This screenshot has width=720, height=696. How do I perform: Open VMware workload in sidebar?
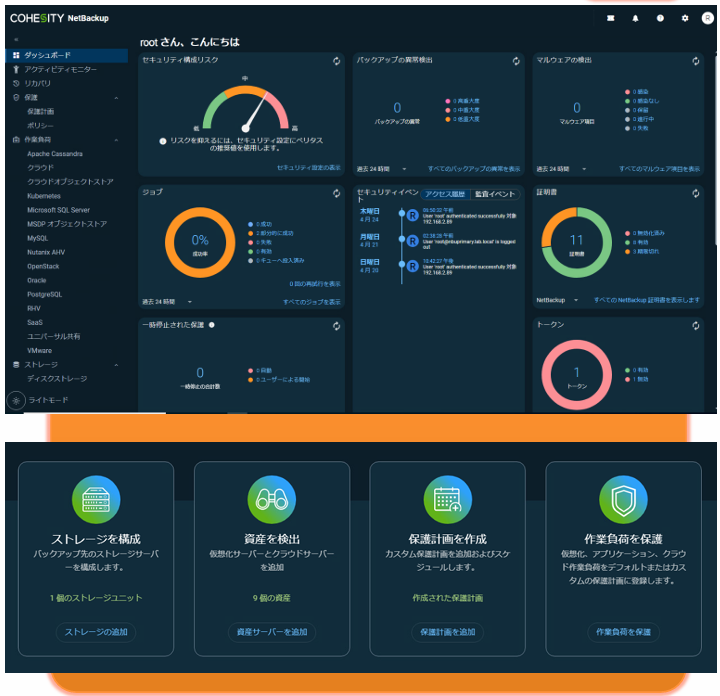(39, 351)
